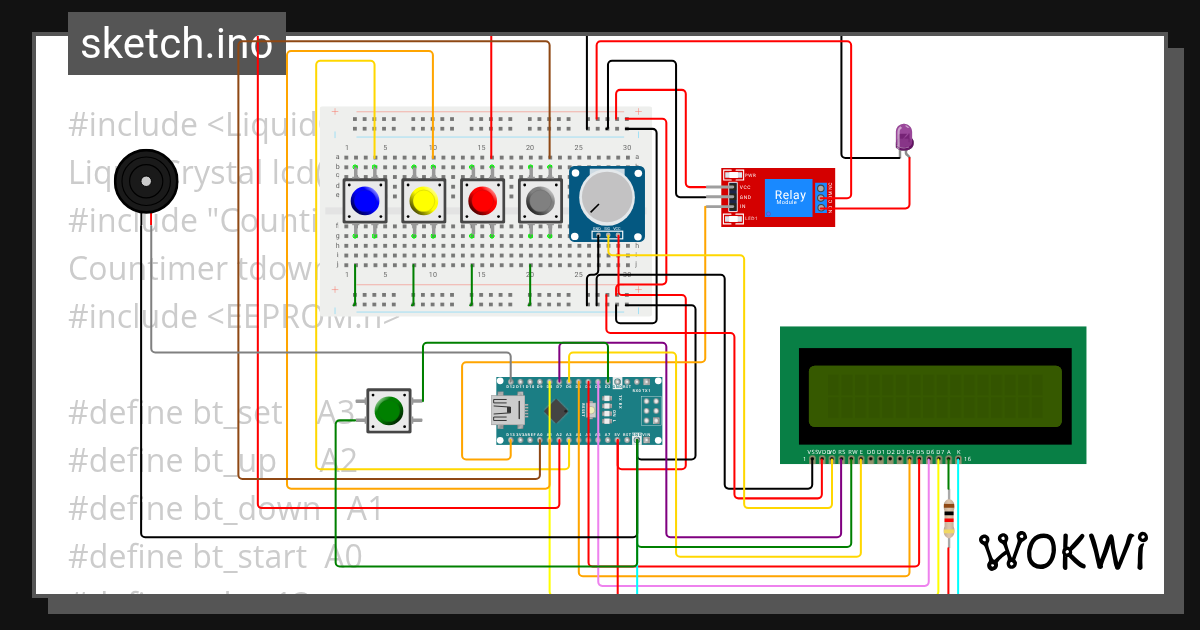
Task: Click the mini-USB connector on the Nano
Action: click(x=510, y=410)
